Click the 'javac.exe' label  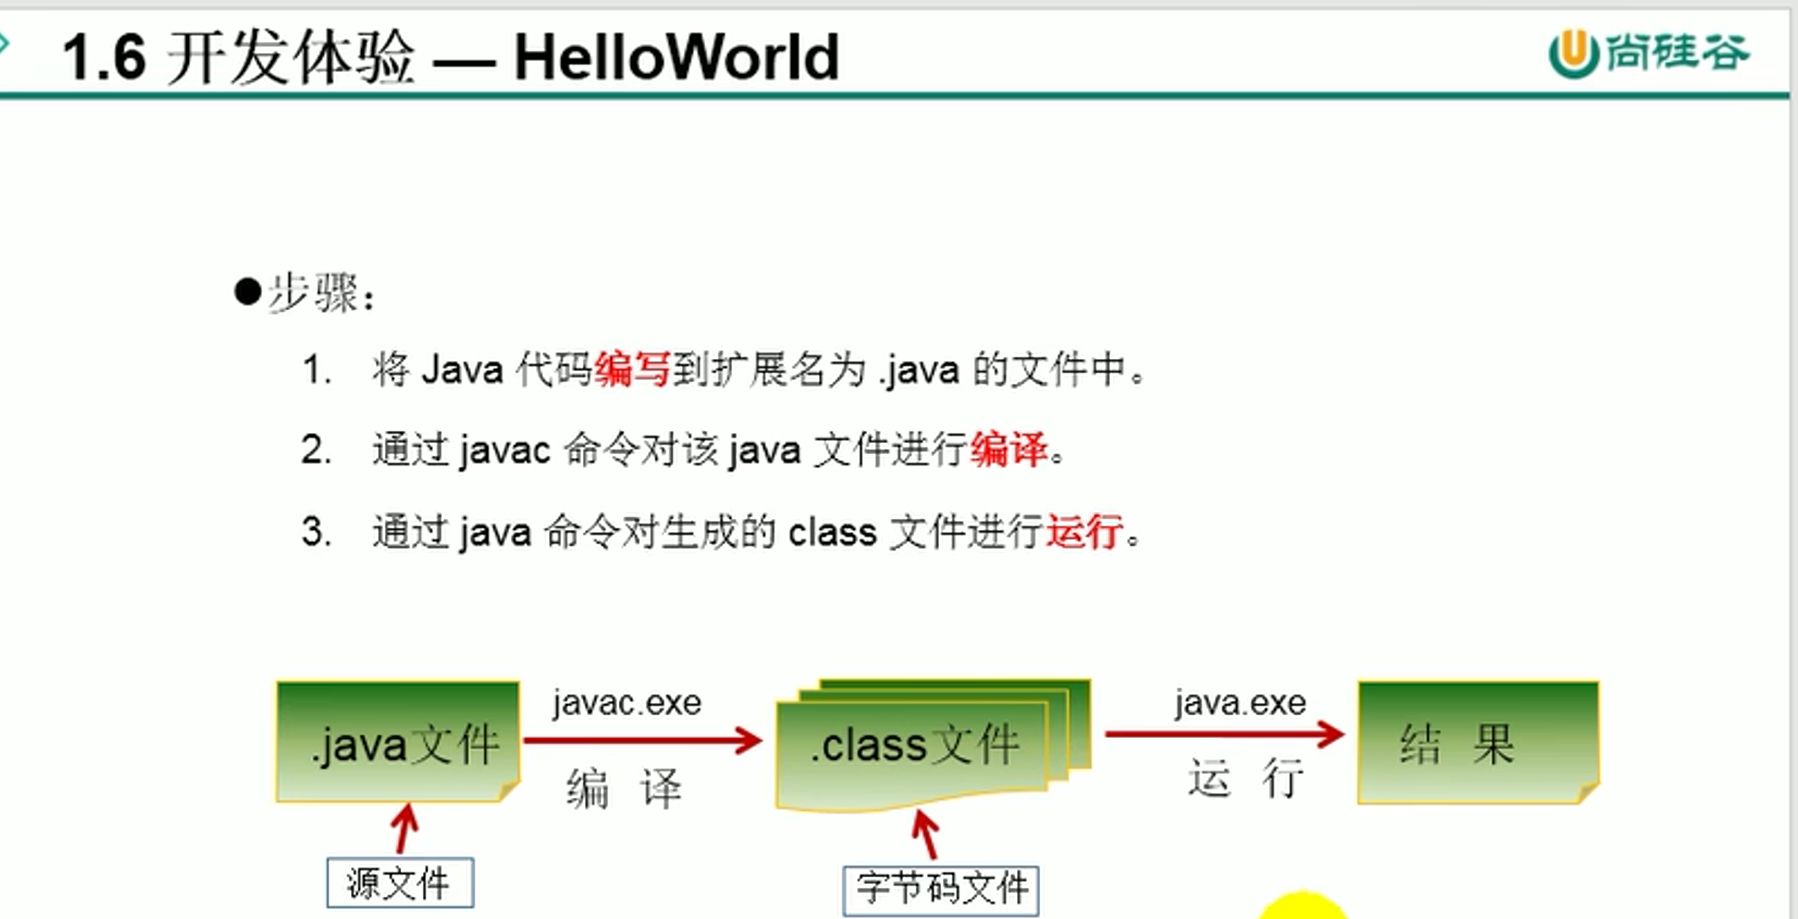point(627,703)
